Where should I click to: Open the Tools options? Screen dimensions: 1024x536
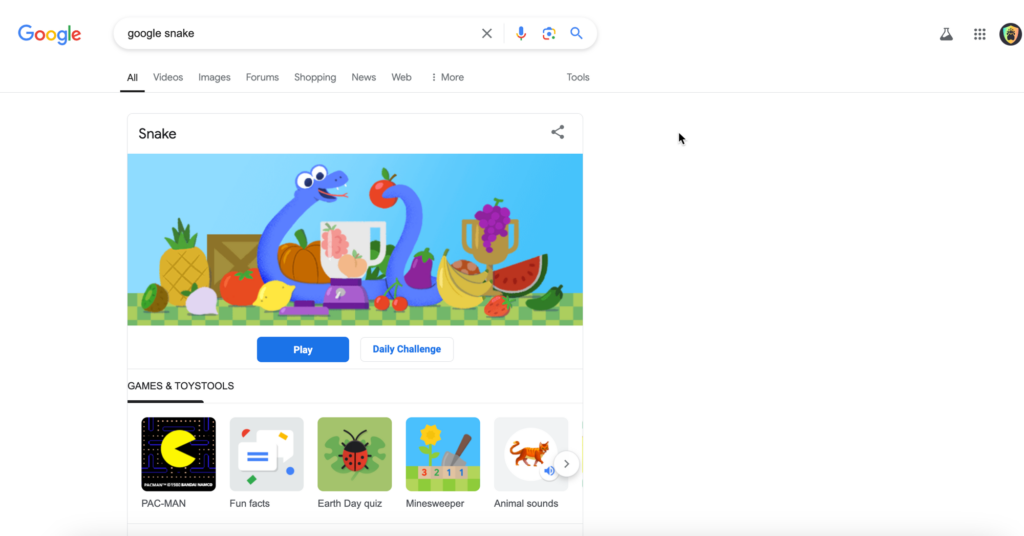click(x=578, y=77)
